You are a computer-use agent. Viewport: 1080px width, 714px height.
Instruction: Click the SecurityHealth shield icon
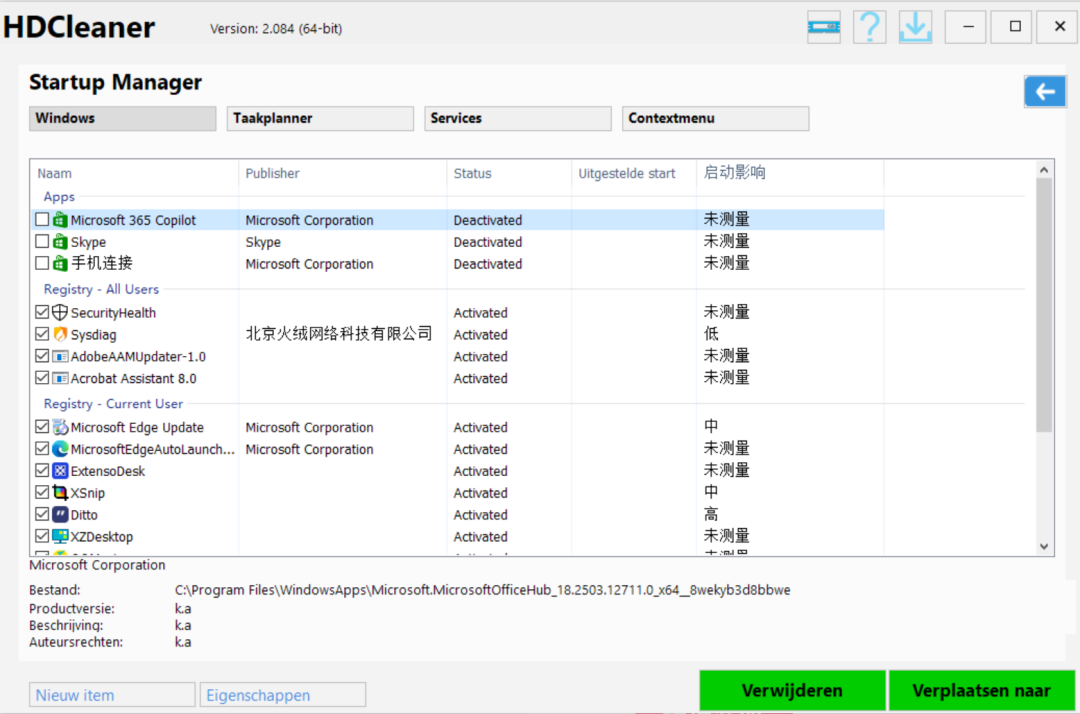pos(61,313)
